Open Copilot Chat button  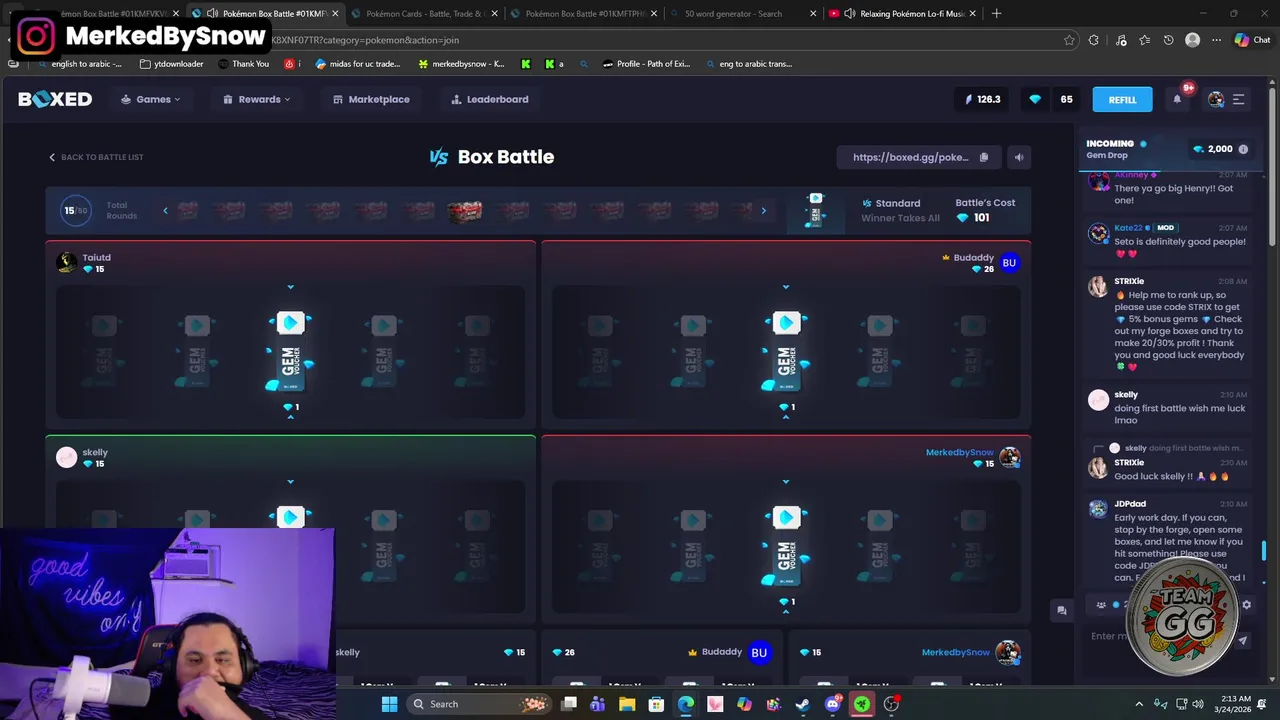pyautogui.click(x=1252, y=40)
